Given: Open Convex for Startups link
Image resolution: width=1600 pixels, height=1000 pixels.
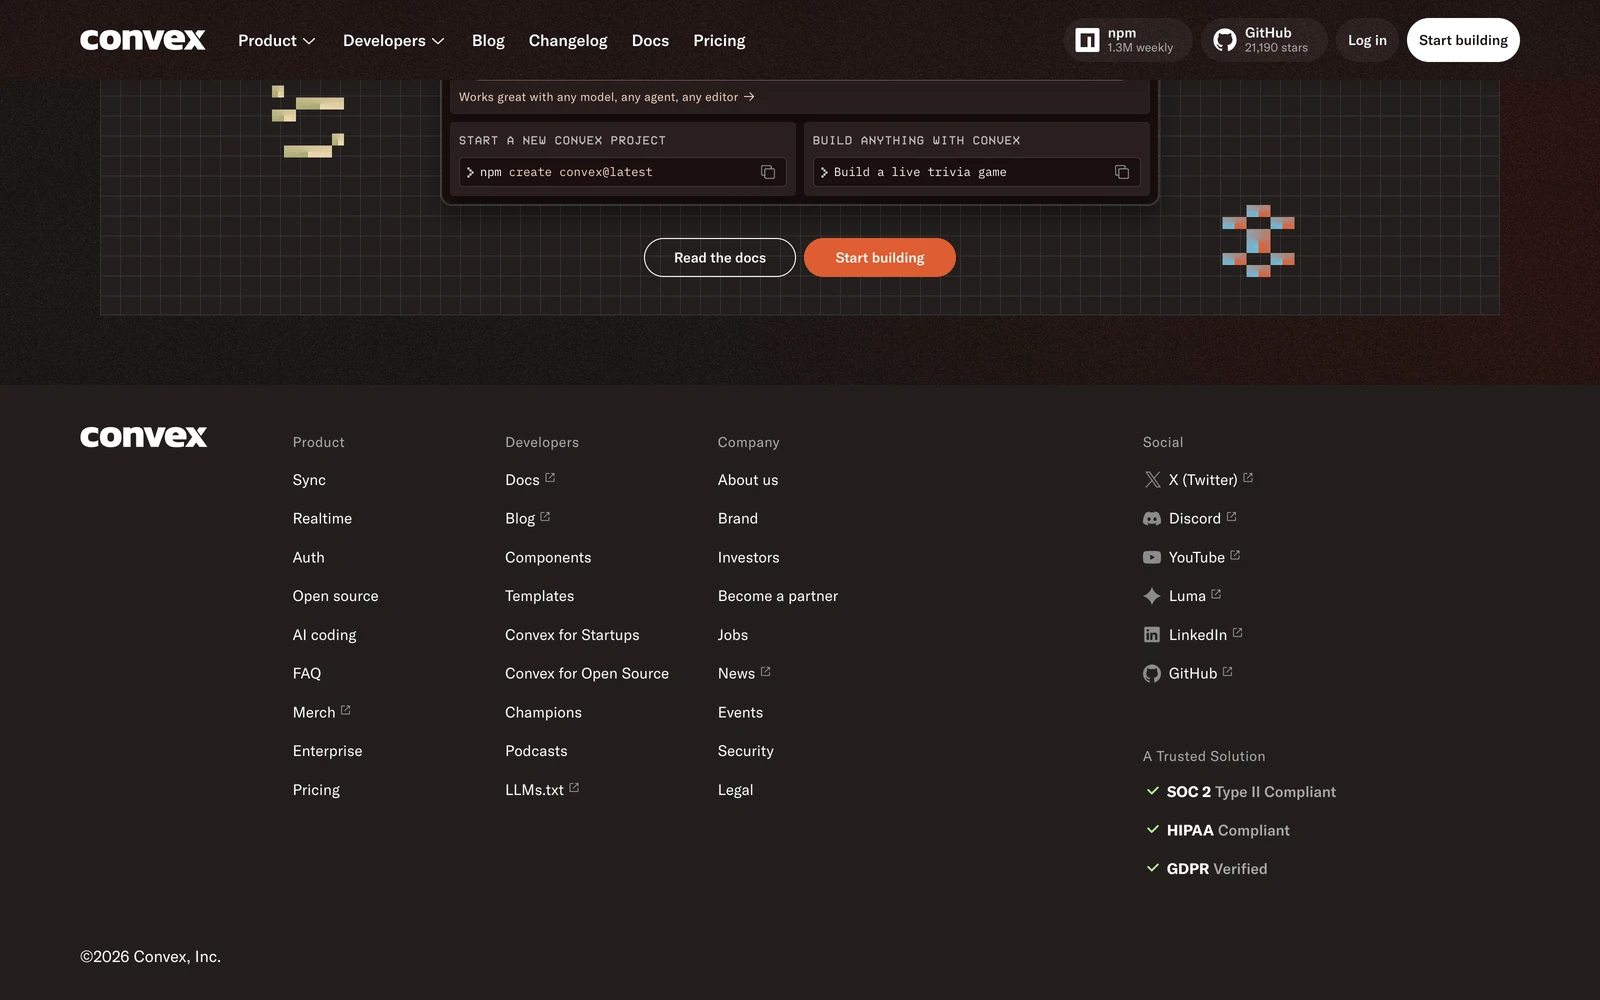Looking at the screenshot, I should tap(572, 635).
